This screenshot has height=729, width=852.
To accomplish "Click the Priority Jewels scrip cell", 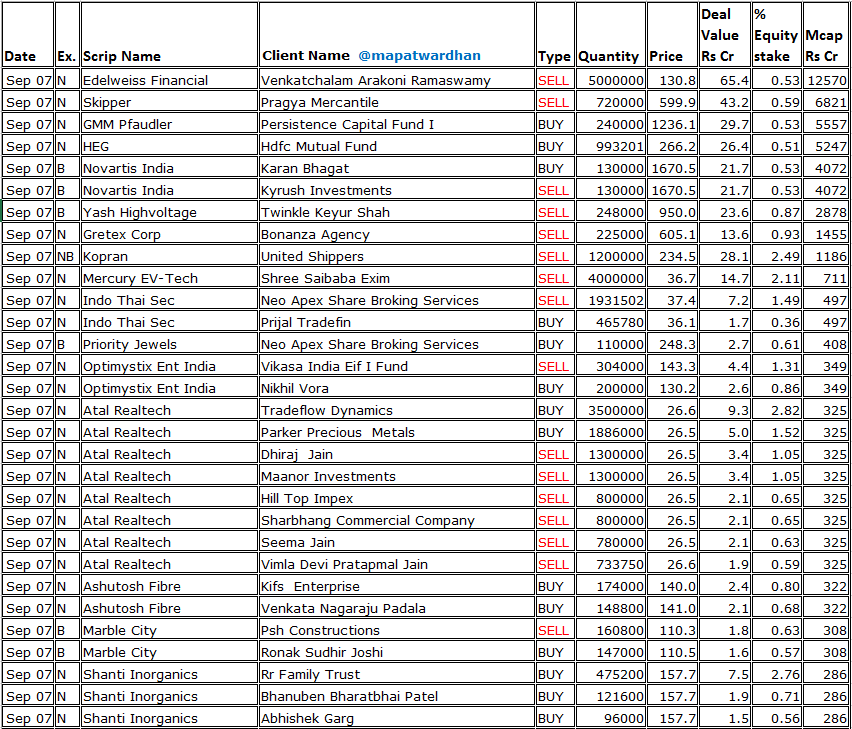I will [x=170, y=344].
